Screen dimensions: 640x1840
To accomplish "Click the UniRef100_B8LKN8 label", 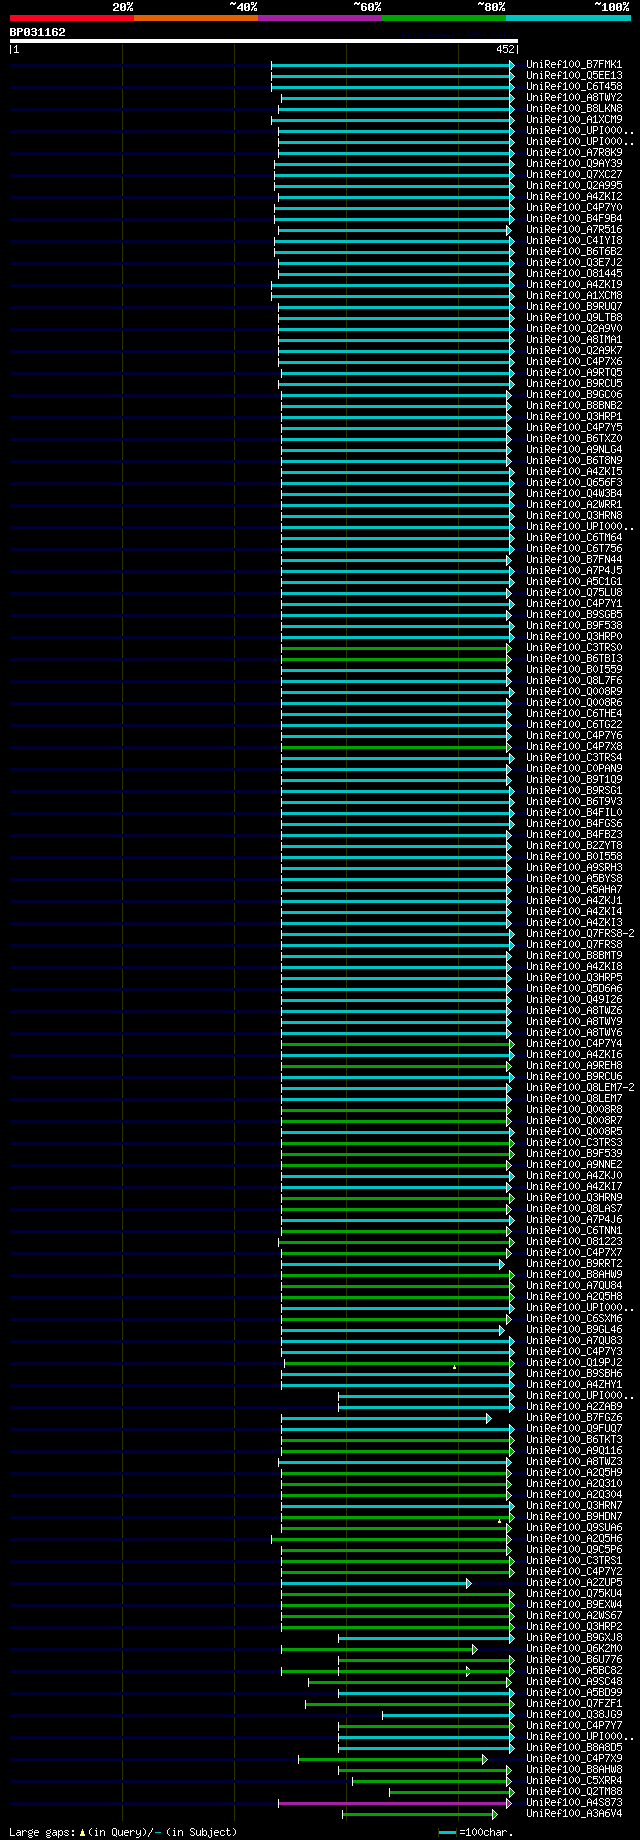I will [574, 108].
